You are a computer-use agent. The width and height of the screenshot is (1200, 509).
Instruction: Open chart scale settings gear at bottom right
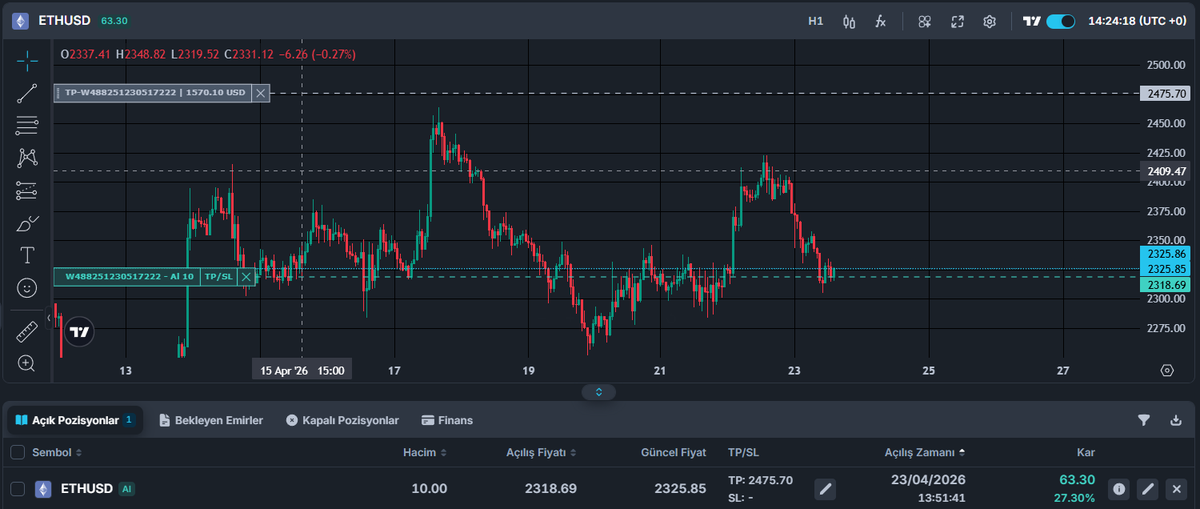[x=1167, y=370]
